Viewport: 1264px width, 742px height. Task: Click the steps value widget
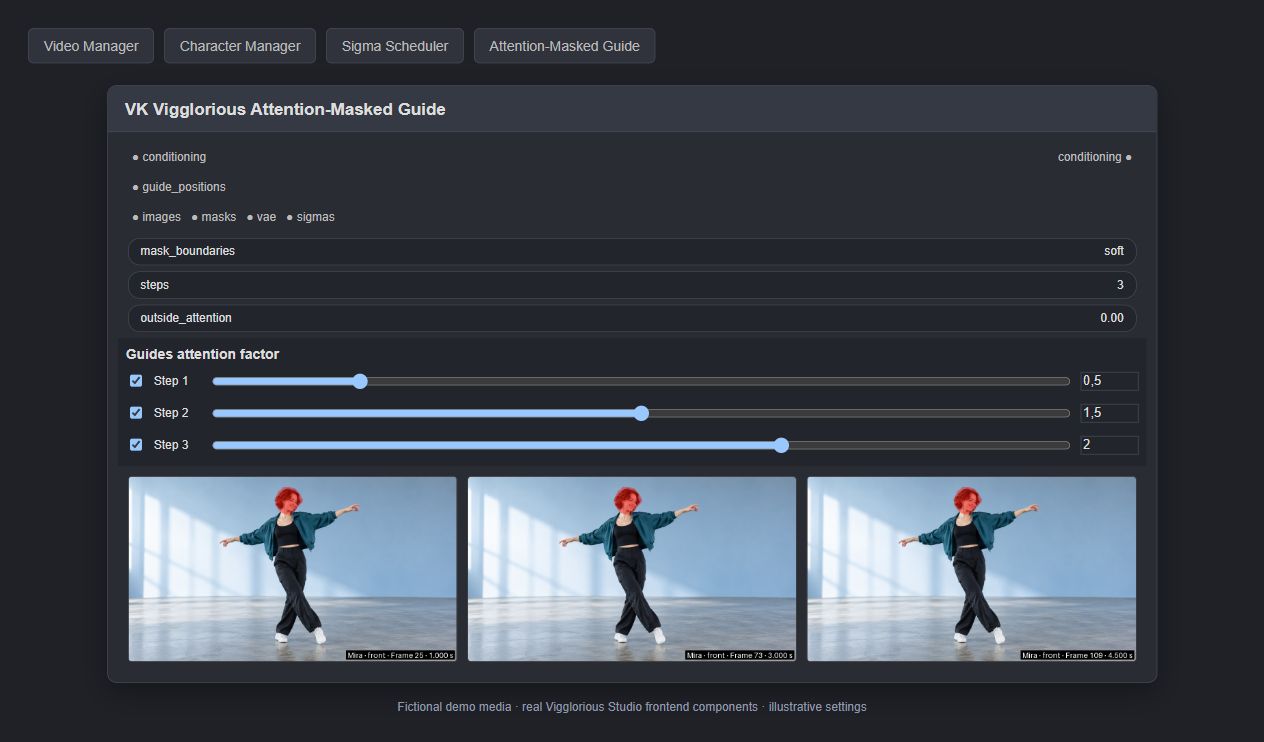pos(632,285)
